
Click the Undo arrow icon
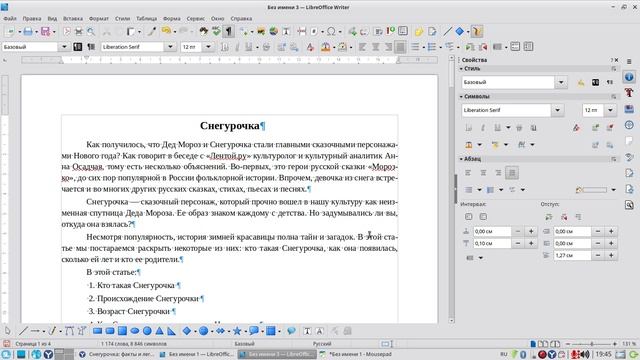click(x=166, y=31)
